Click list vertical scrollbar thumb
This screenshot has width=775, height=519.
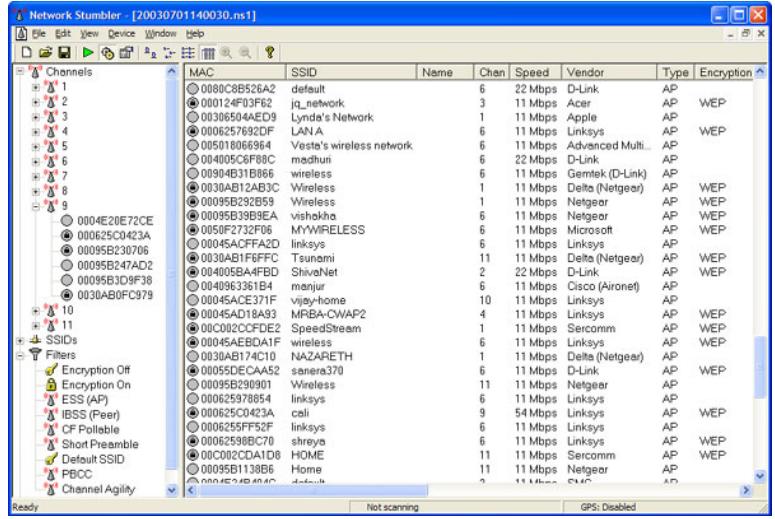coord(760,367)
